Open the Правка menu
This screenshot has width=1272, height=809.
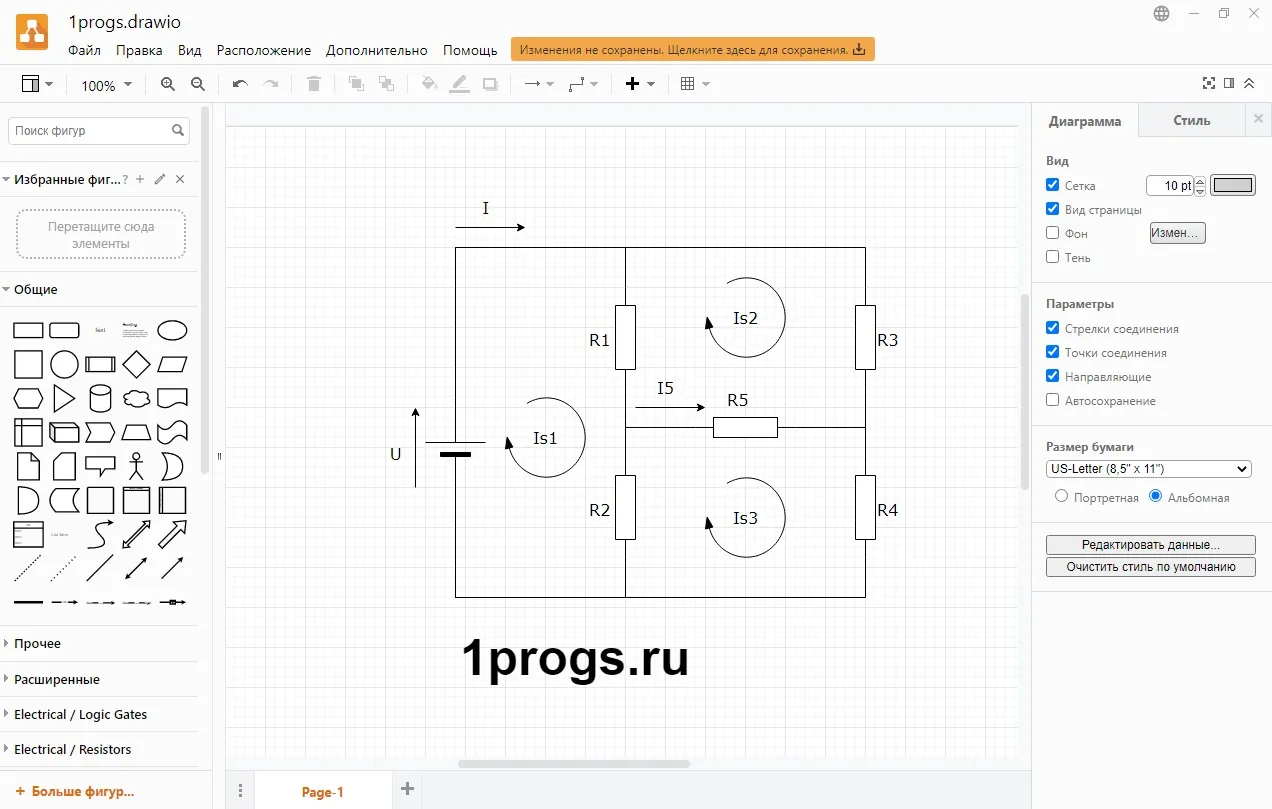pyautogui.click(x=139, y=50)
